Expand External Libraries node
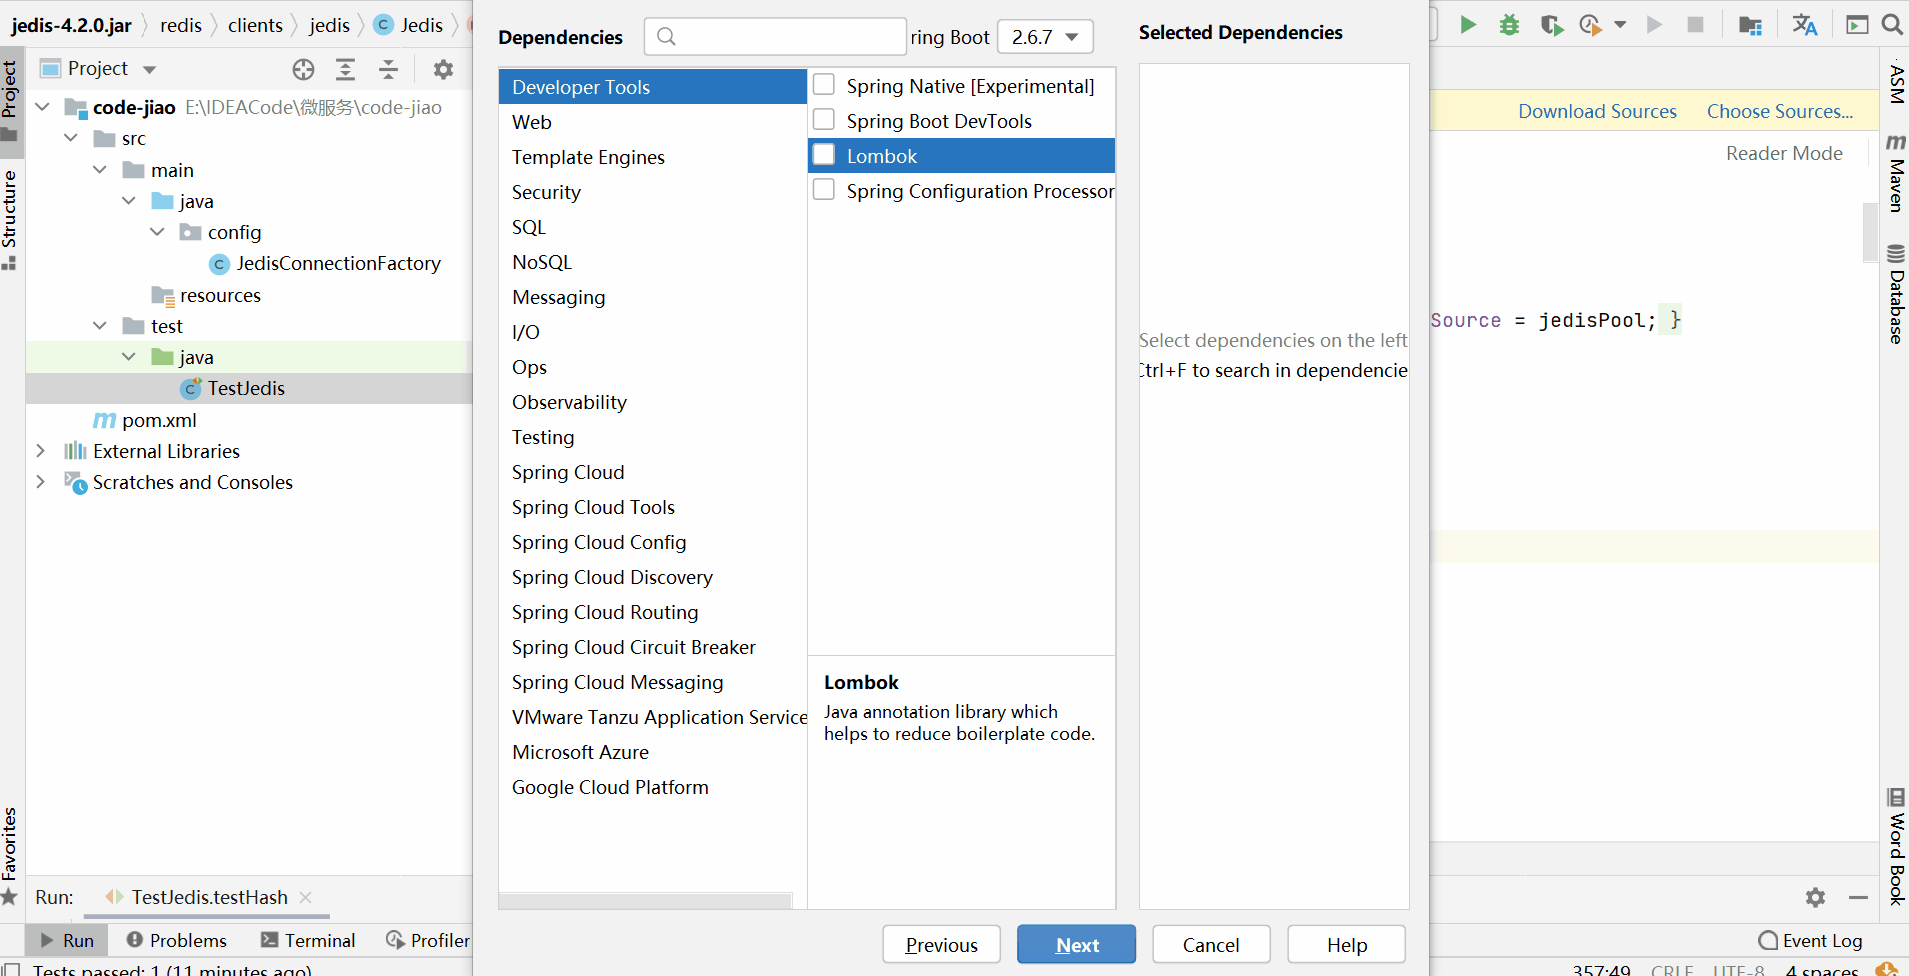Screen dimensions: 1909x976 (x=40, y=451)
